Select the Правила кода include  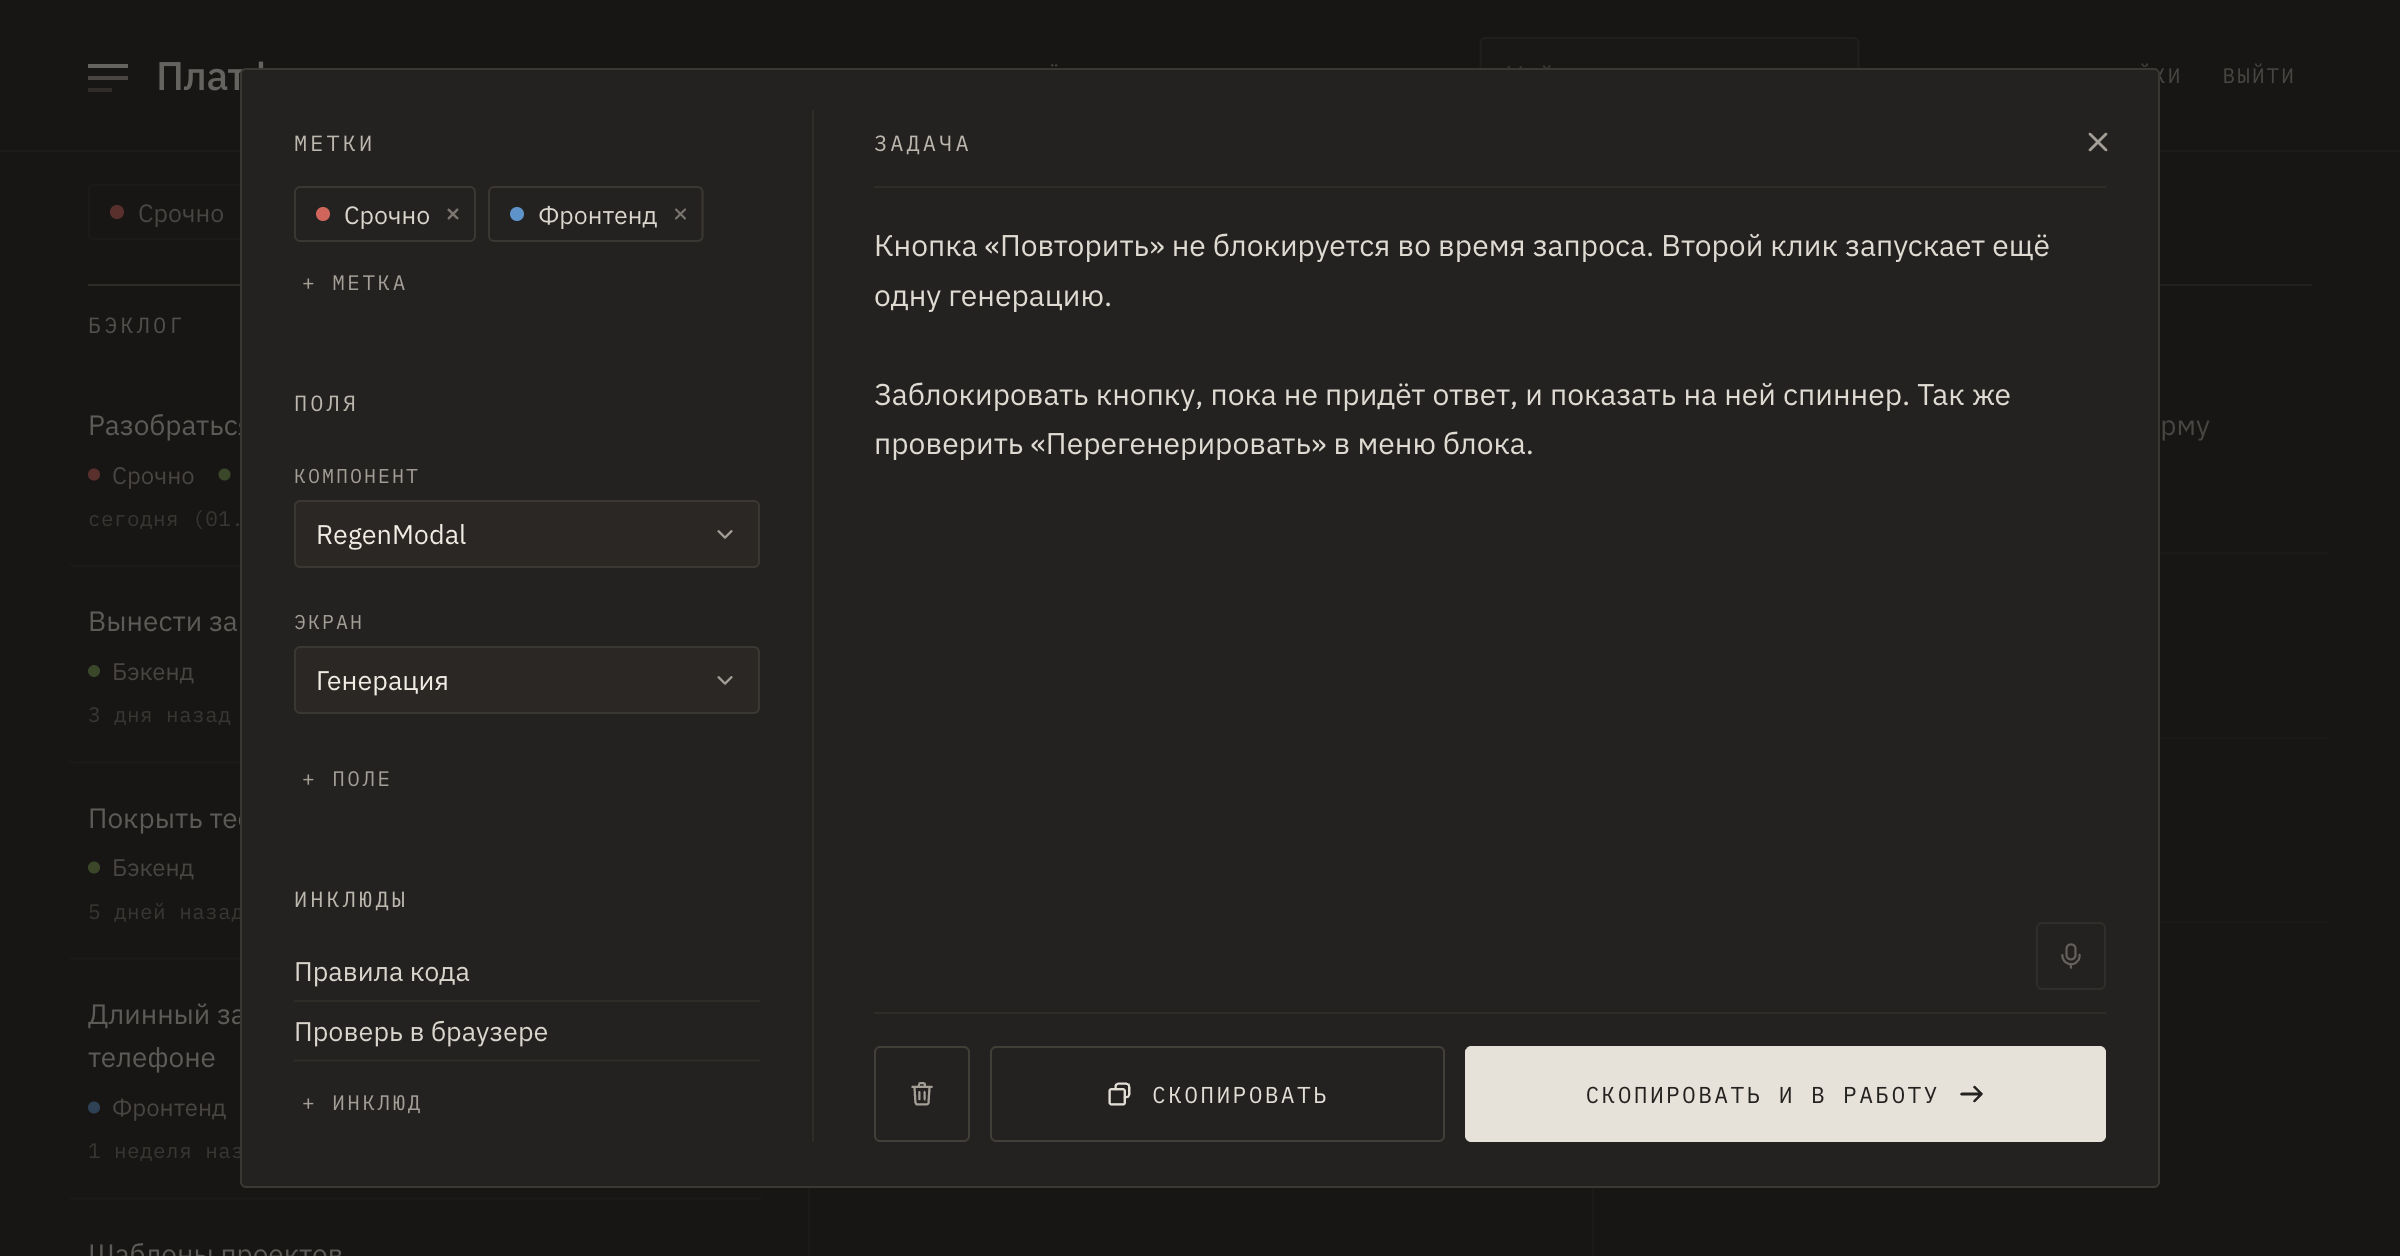tap(527, 972)
